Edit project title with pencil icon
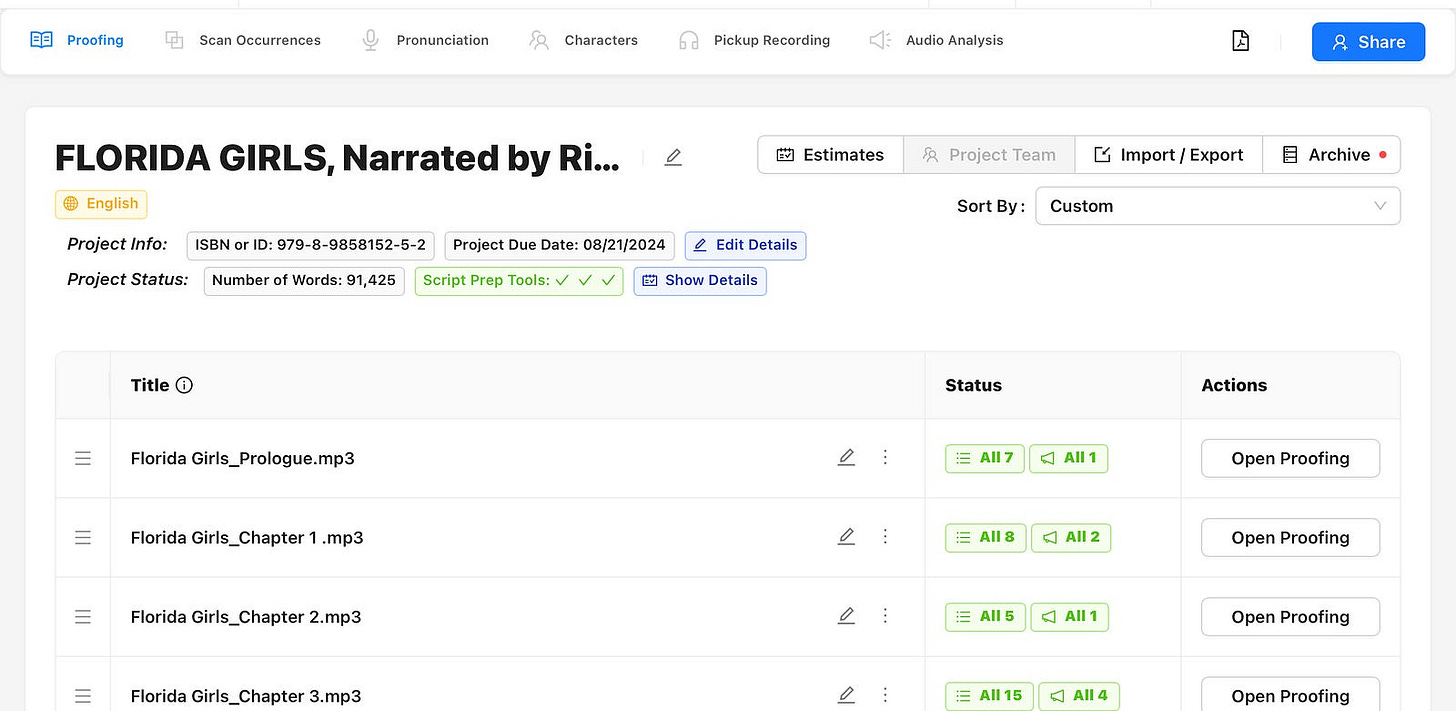The height and width of the screenshot is (711, 1456). pyautogui.click(x=673, y=157)
